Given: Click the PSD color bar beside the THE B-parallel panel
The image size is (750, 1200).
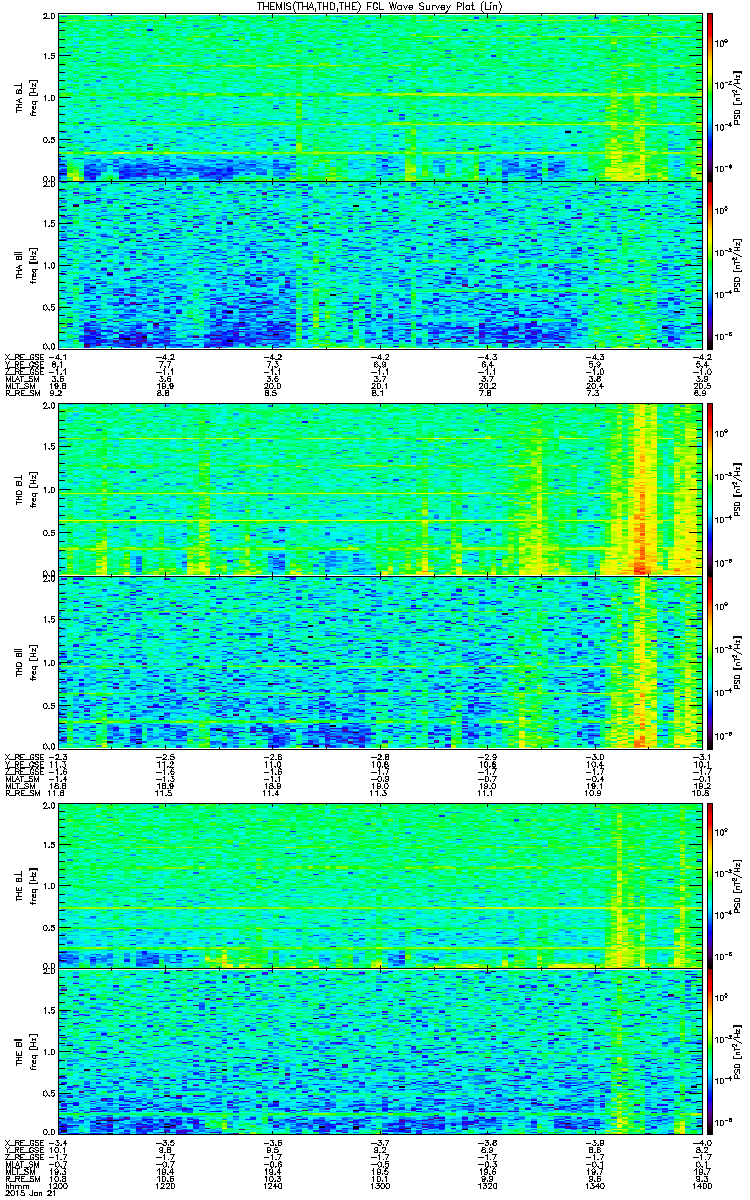Looking at the screenshot, I should (710, 1051).
